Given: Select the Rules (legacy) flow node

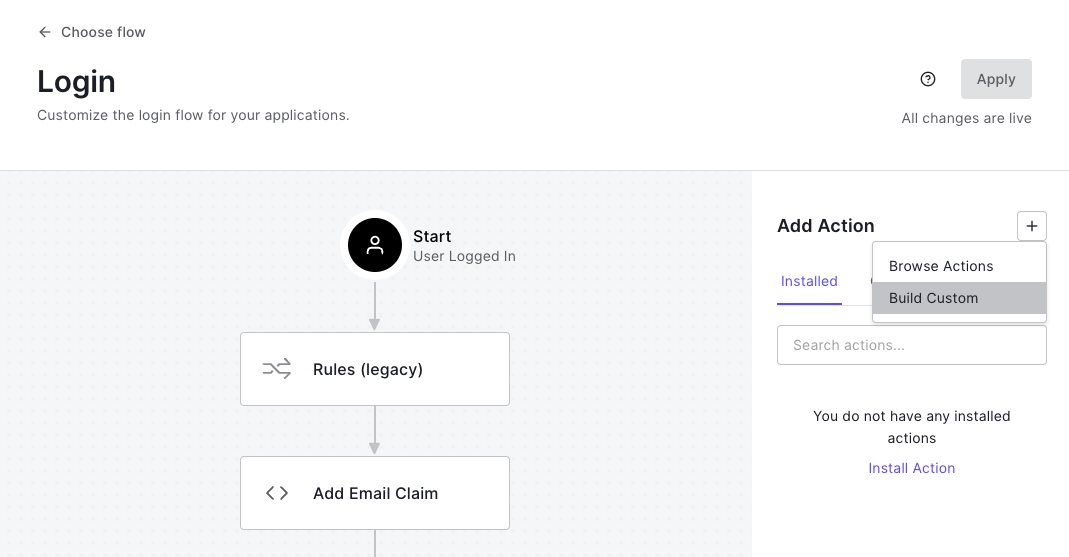Looking at the screenshot, I should (x=374, y=369).
